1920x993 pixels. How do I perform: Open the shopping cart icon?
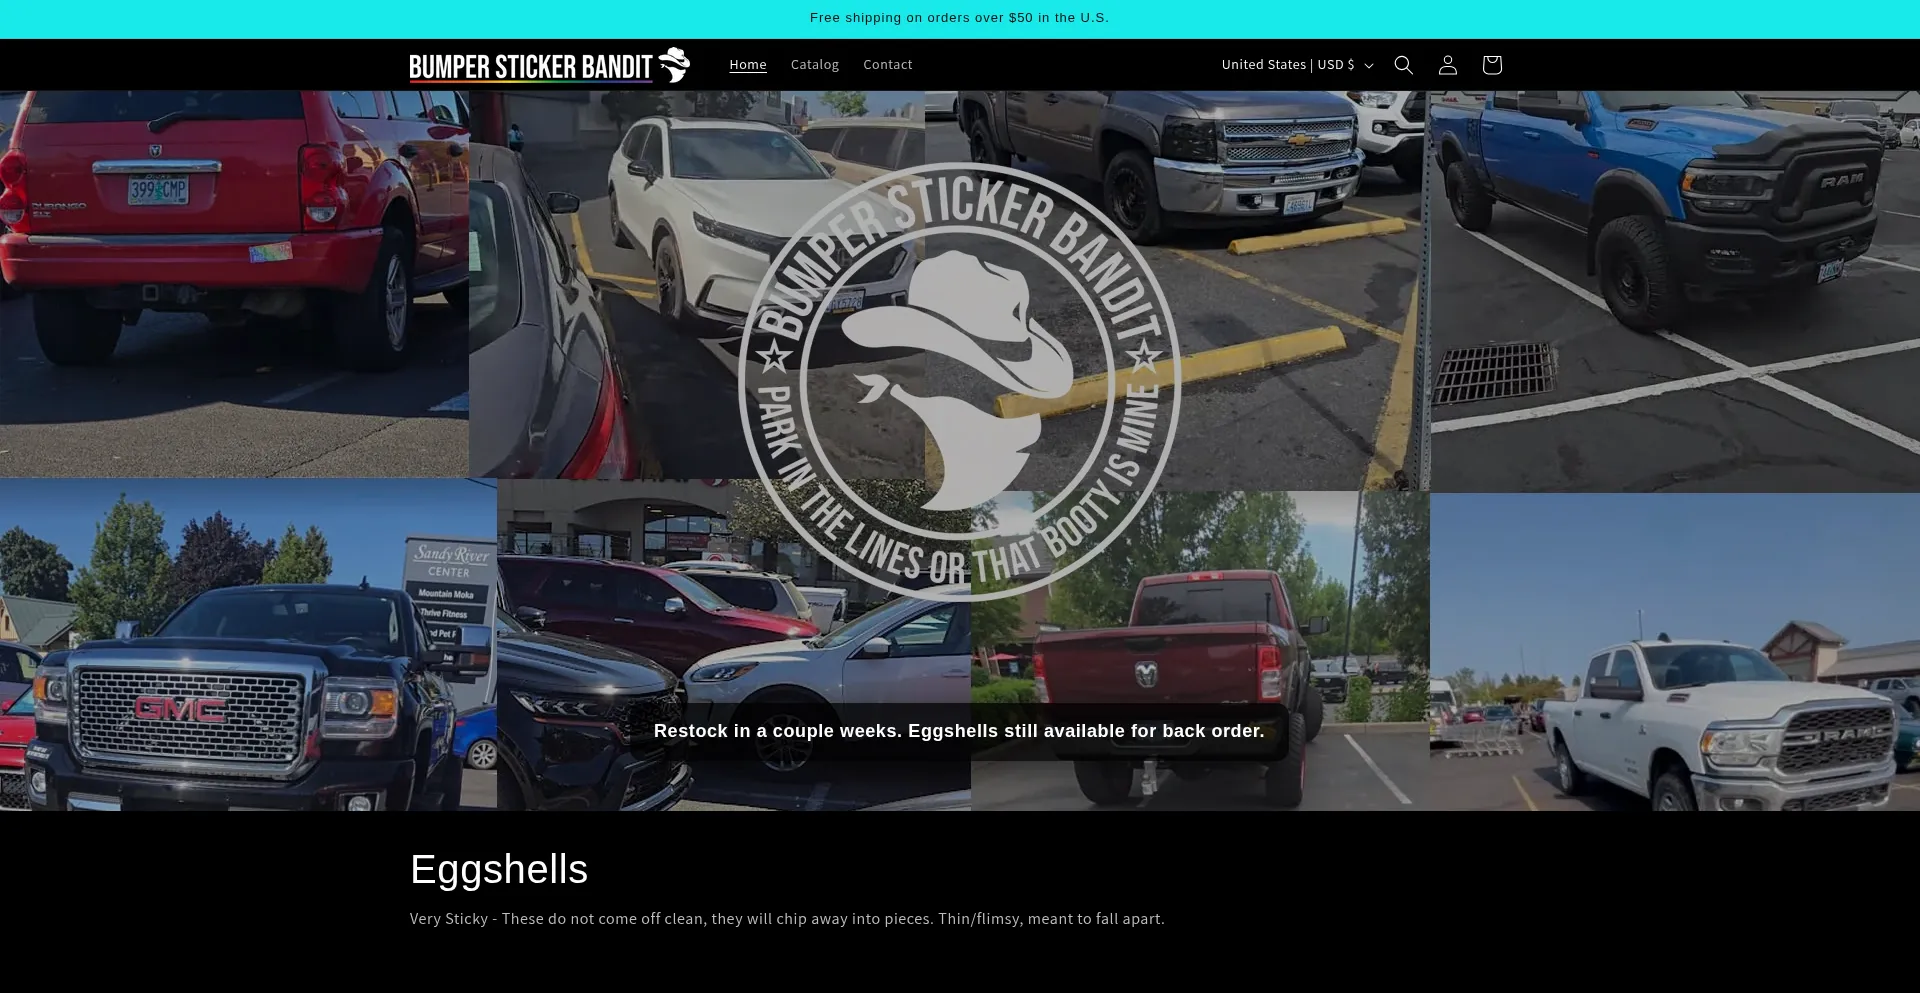click(x=1491, y=65)
